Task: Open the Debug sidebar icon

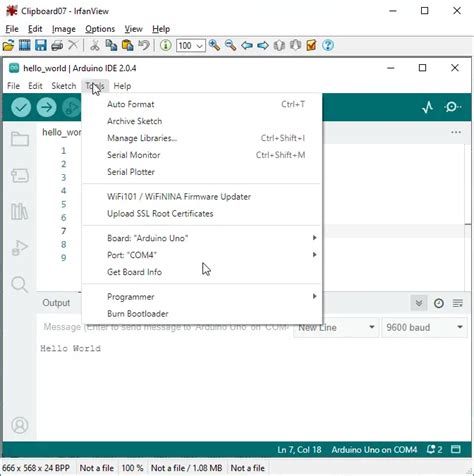Action: coord(20,248)
